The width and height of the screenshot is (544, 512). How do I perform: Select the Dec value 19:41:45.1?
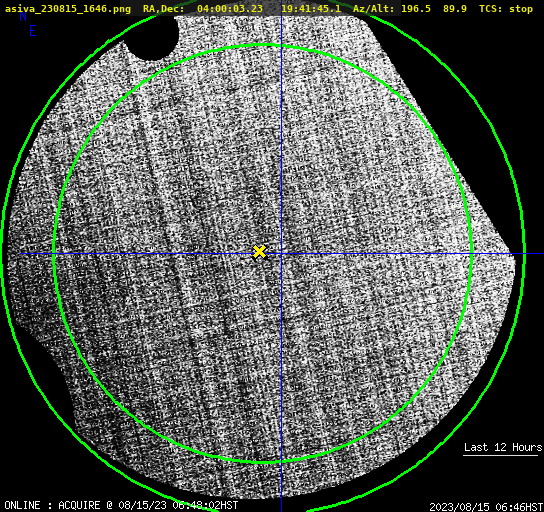tap(311, 9)
